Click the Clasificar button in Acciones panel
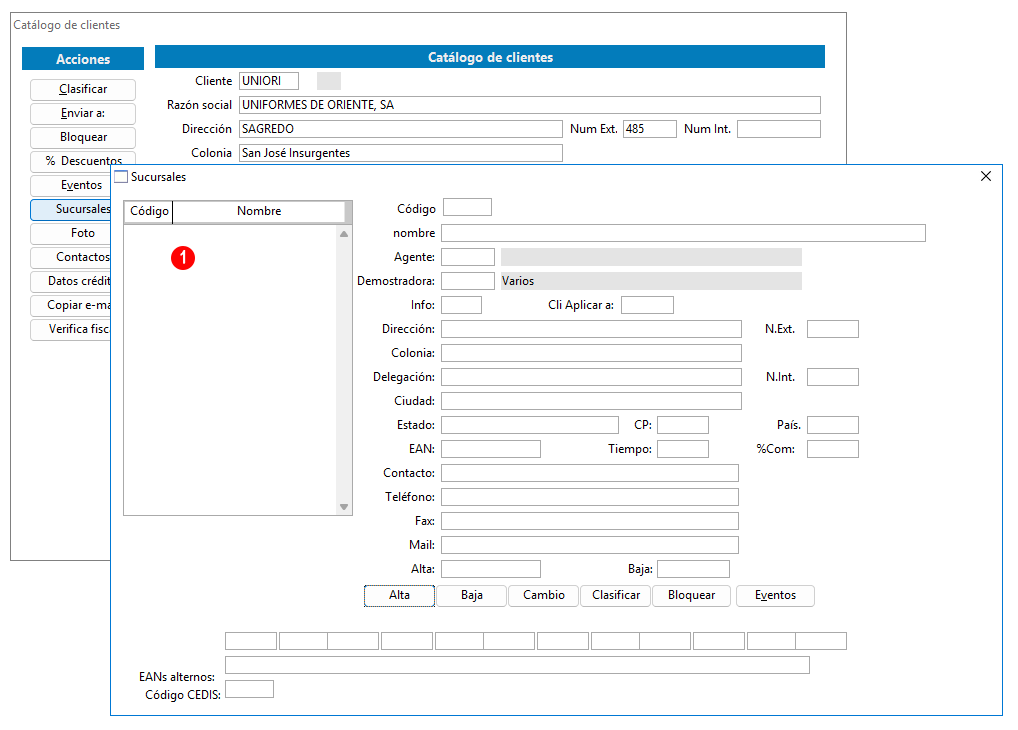This screenshot has height=730, width=1018. [x=83, y=89]
